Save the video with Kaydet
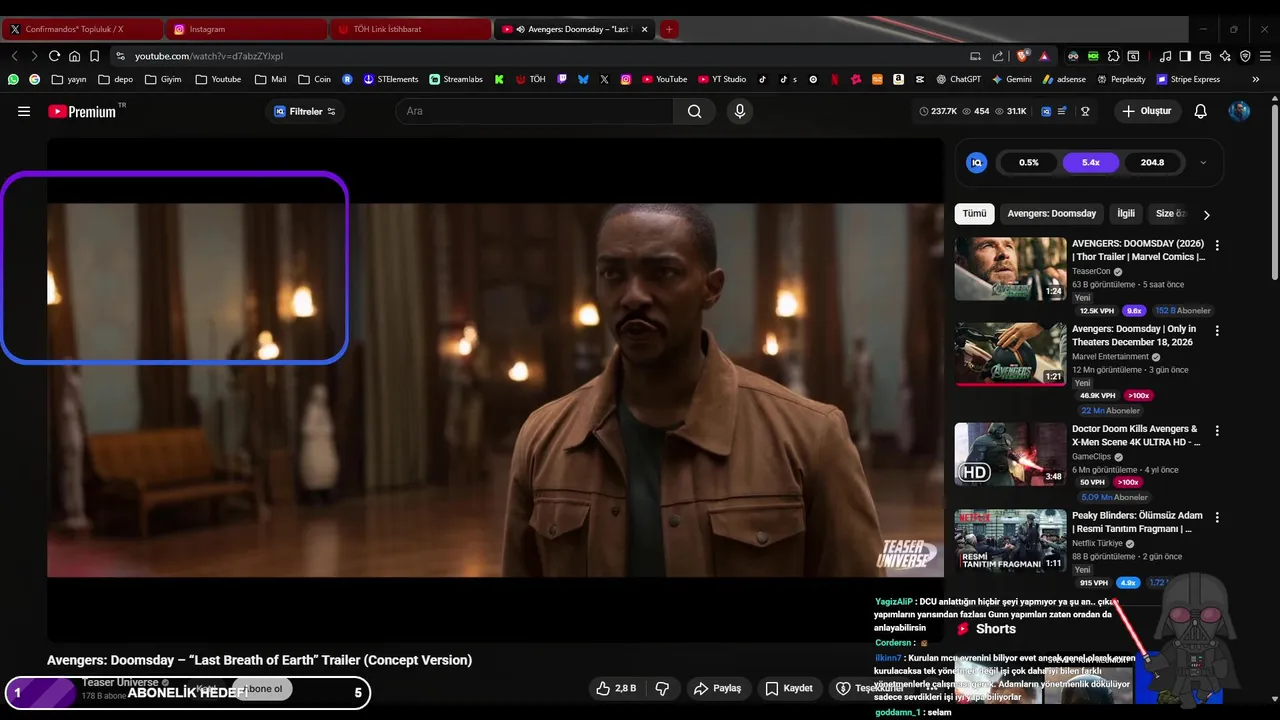Image resolution: width=1280 pixels, height=720 pixels. [x=789, y=688]
